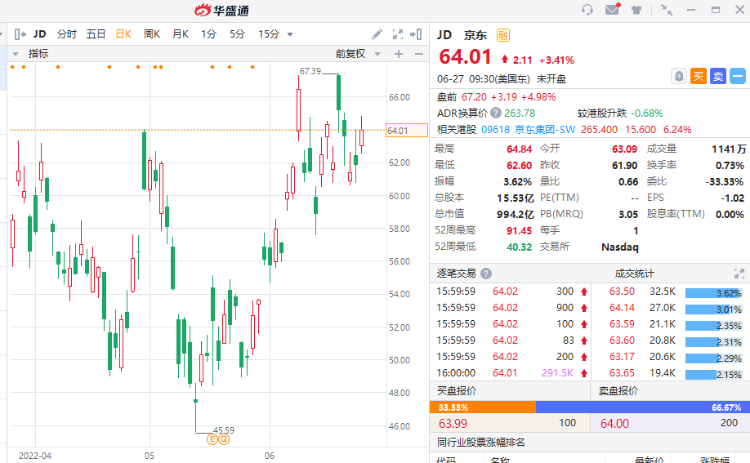Image resolution: width=750 pixels, height=463 pixels.
Task: Open 逐笔交易 help question mark
Action: point(486,274)
